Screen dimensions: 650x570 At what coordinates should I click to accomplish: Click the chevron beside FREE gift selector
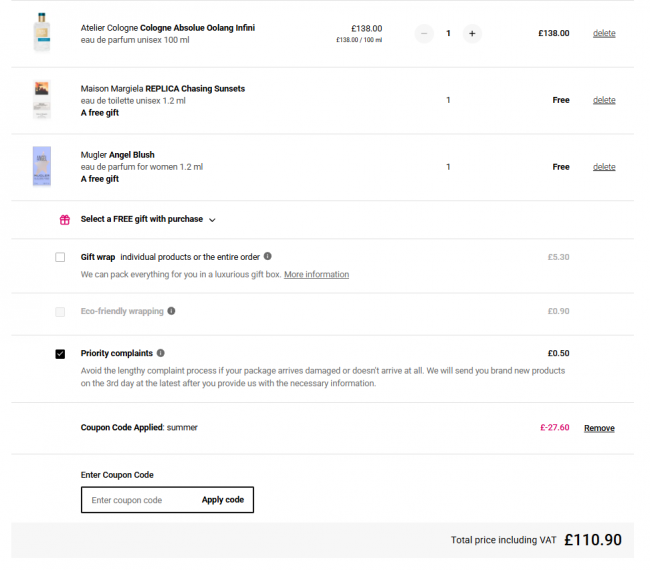pyautogui.click(x=212, y=220)
